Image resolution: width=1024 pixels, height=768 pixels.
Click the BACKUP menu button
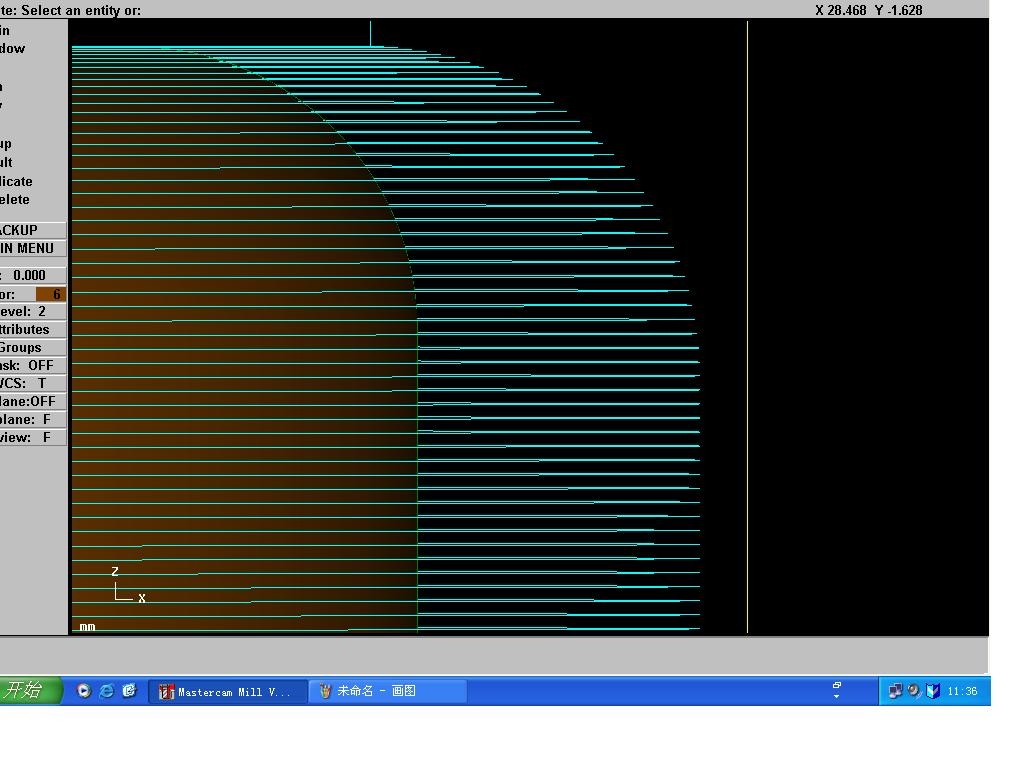pos(32,230)
